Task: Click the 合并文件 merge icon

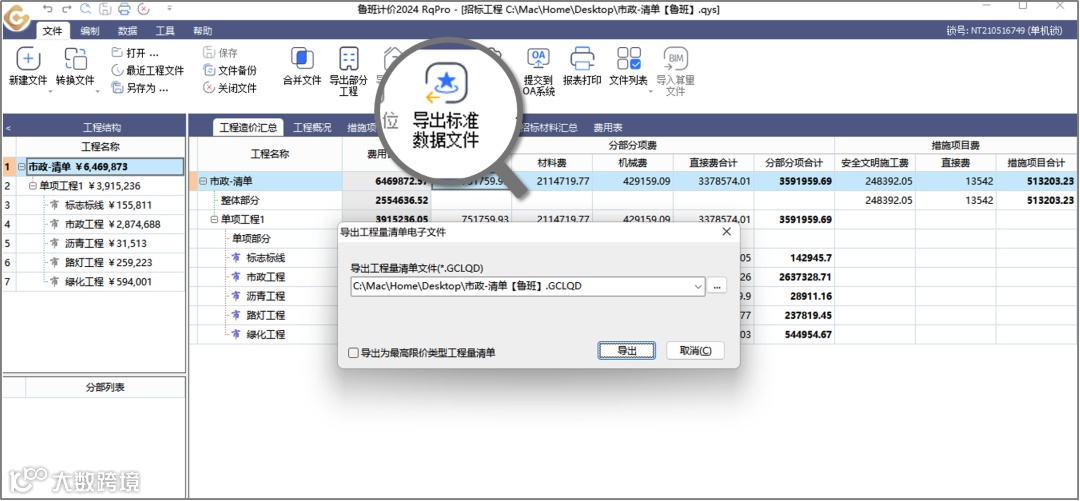Action: [x=302, y=59]
